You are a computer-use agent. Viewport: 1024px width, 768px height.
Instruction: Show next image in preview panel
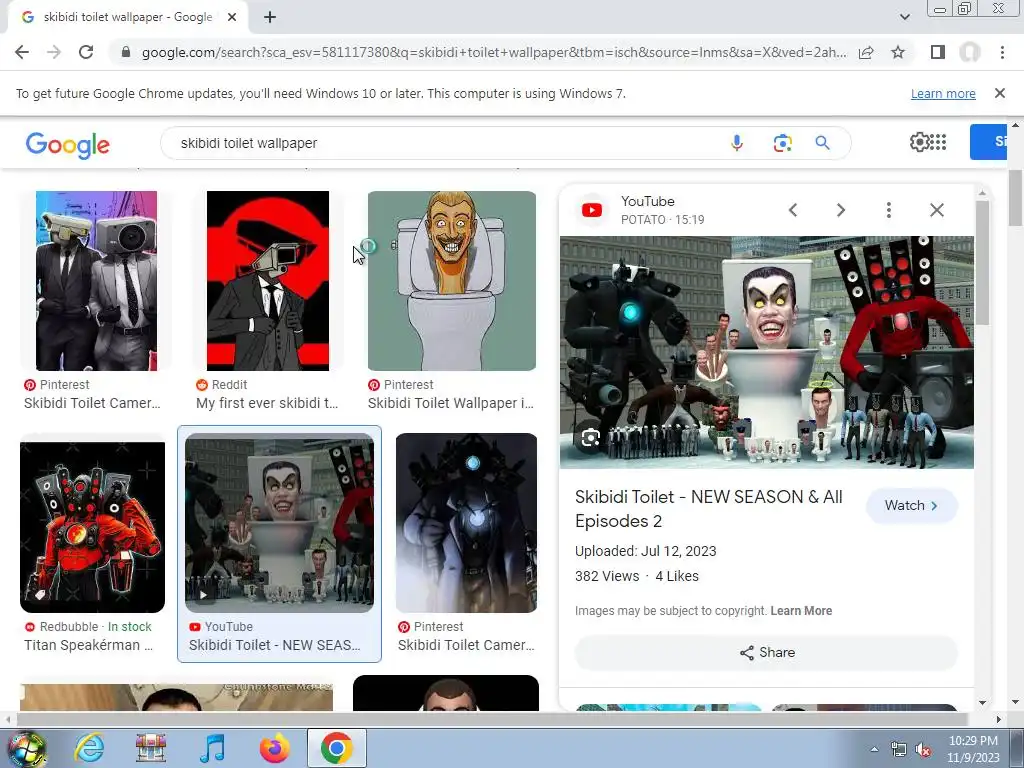pyautogui.click(x=840, y=210)
